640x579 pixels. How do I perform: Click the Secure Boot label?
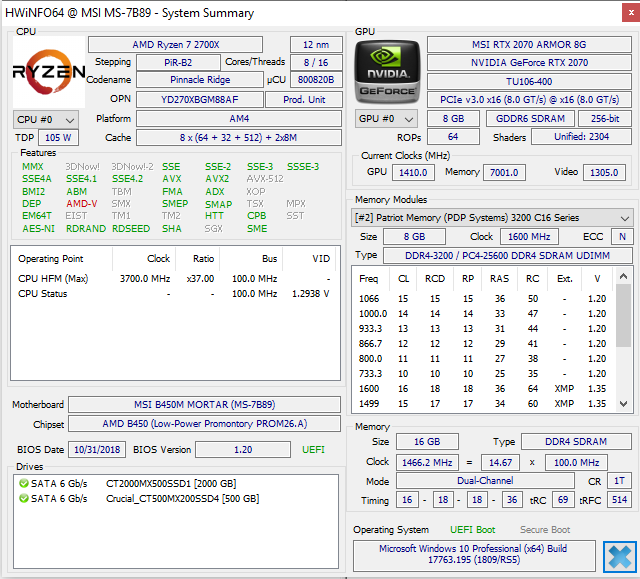point(545,530)
